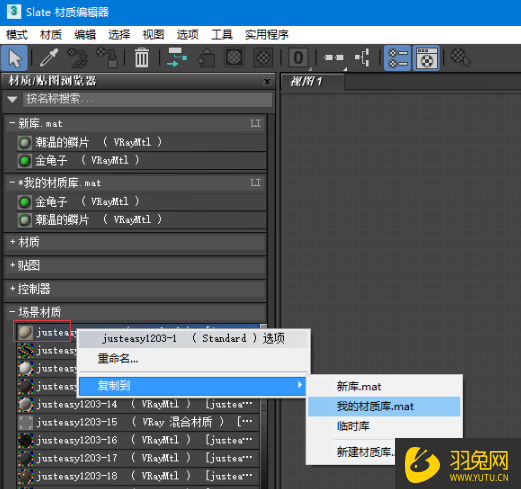Viewport: 521px width, 489px height.
Task: Click Assign Material to Selection icon
Action: pyautogui.click(x=107, y=58)
